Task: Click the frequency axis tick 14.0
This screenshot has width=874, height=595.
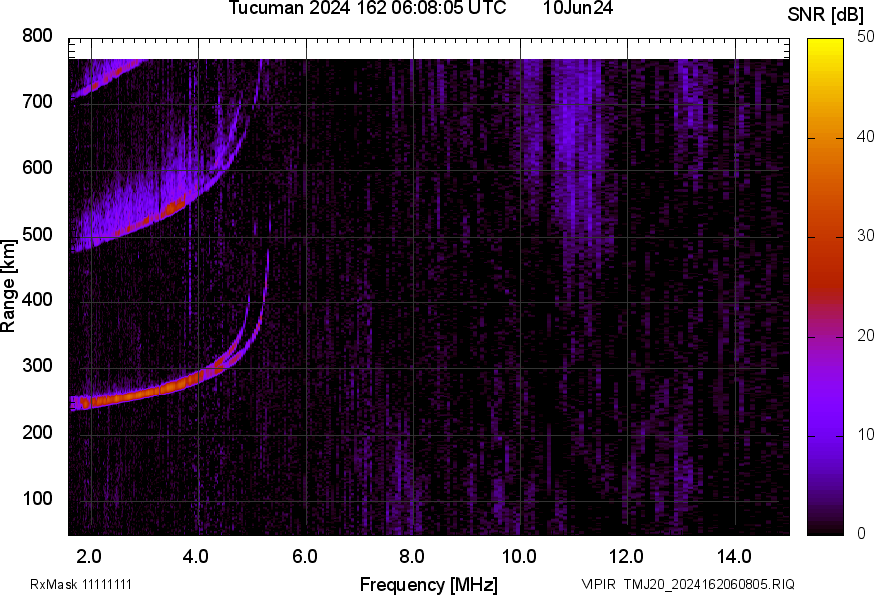Action: [x=734, y=557]
